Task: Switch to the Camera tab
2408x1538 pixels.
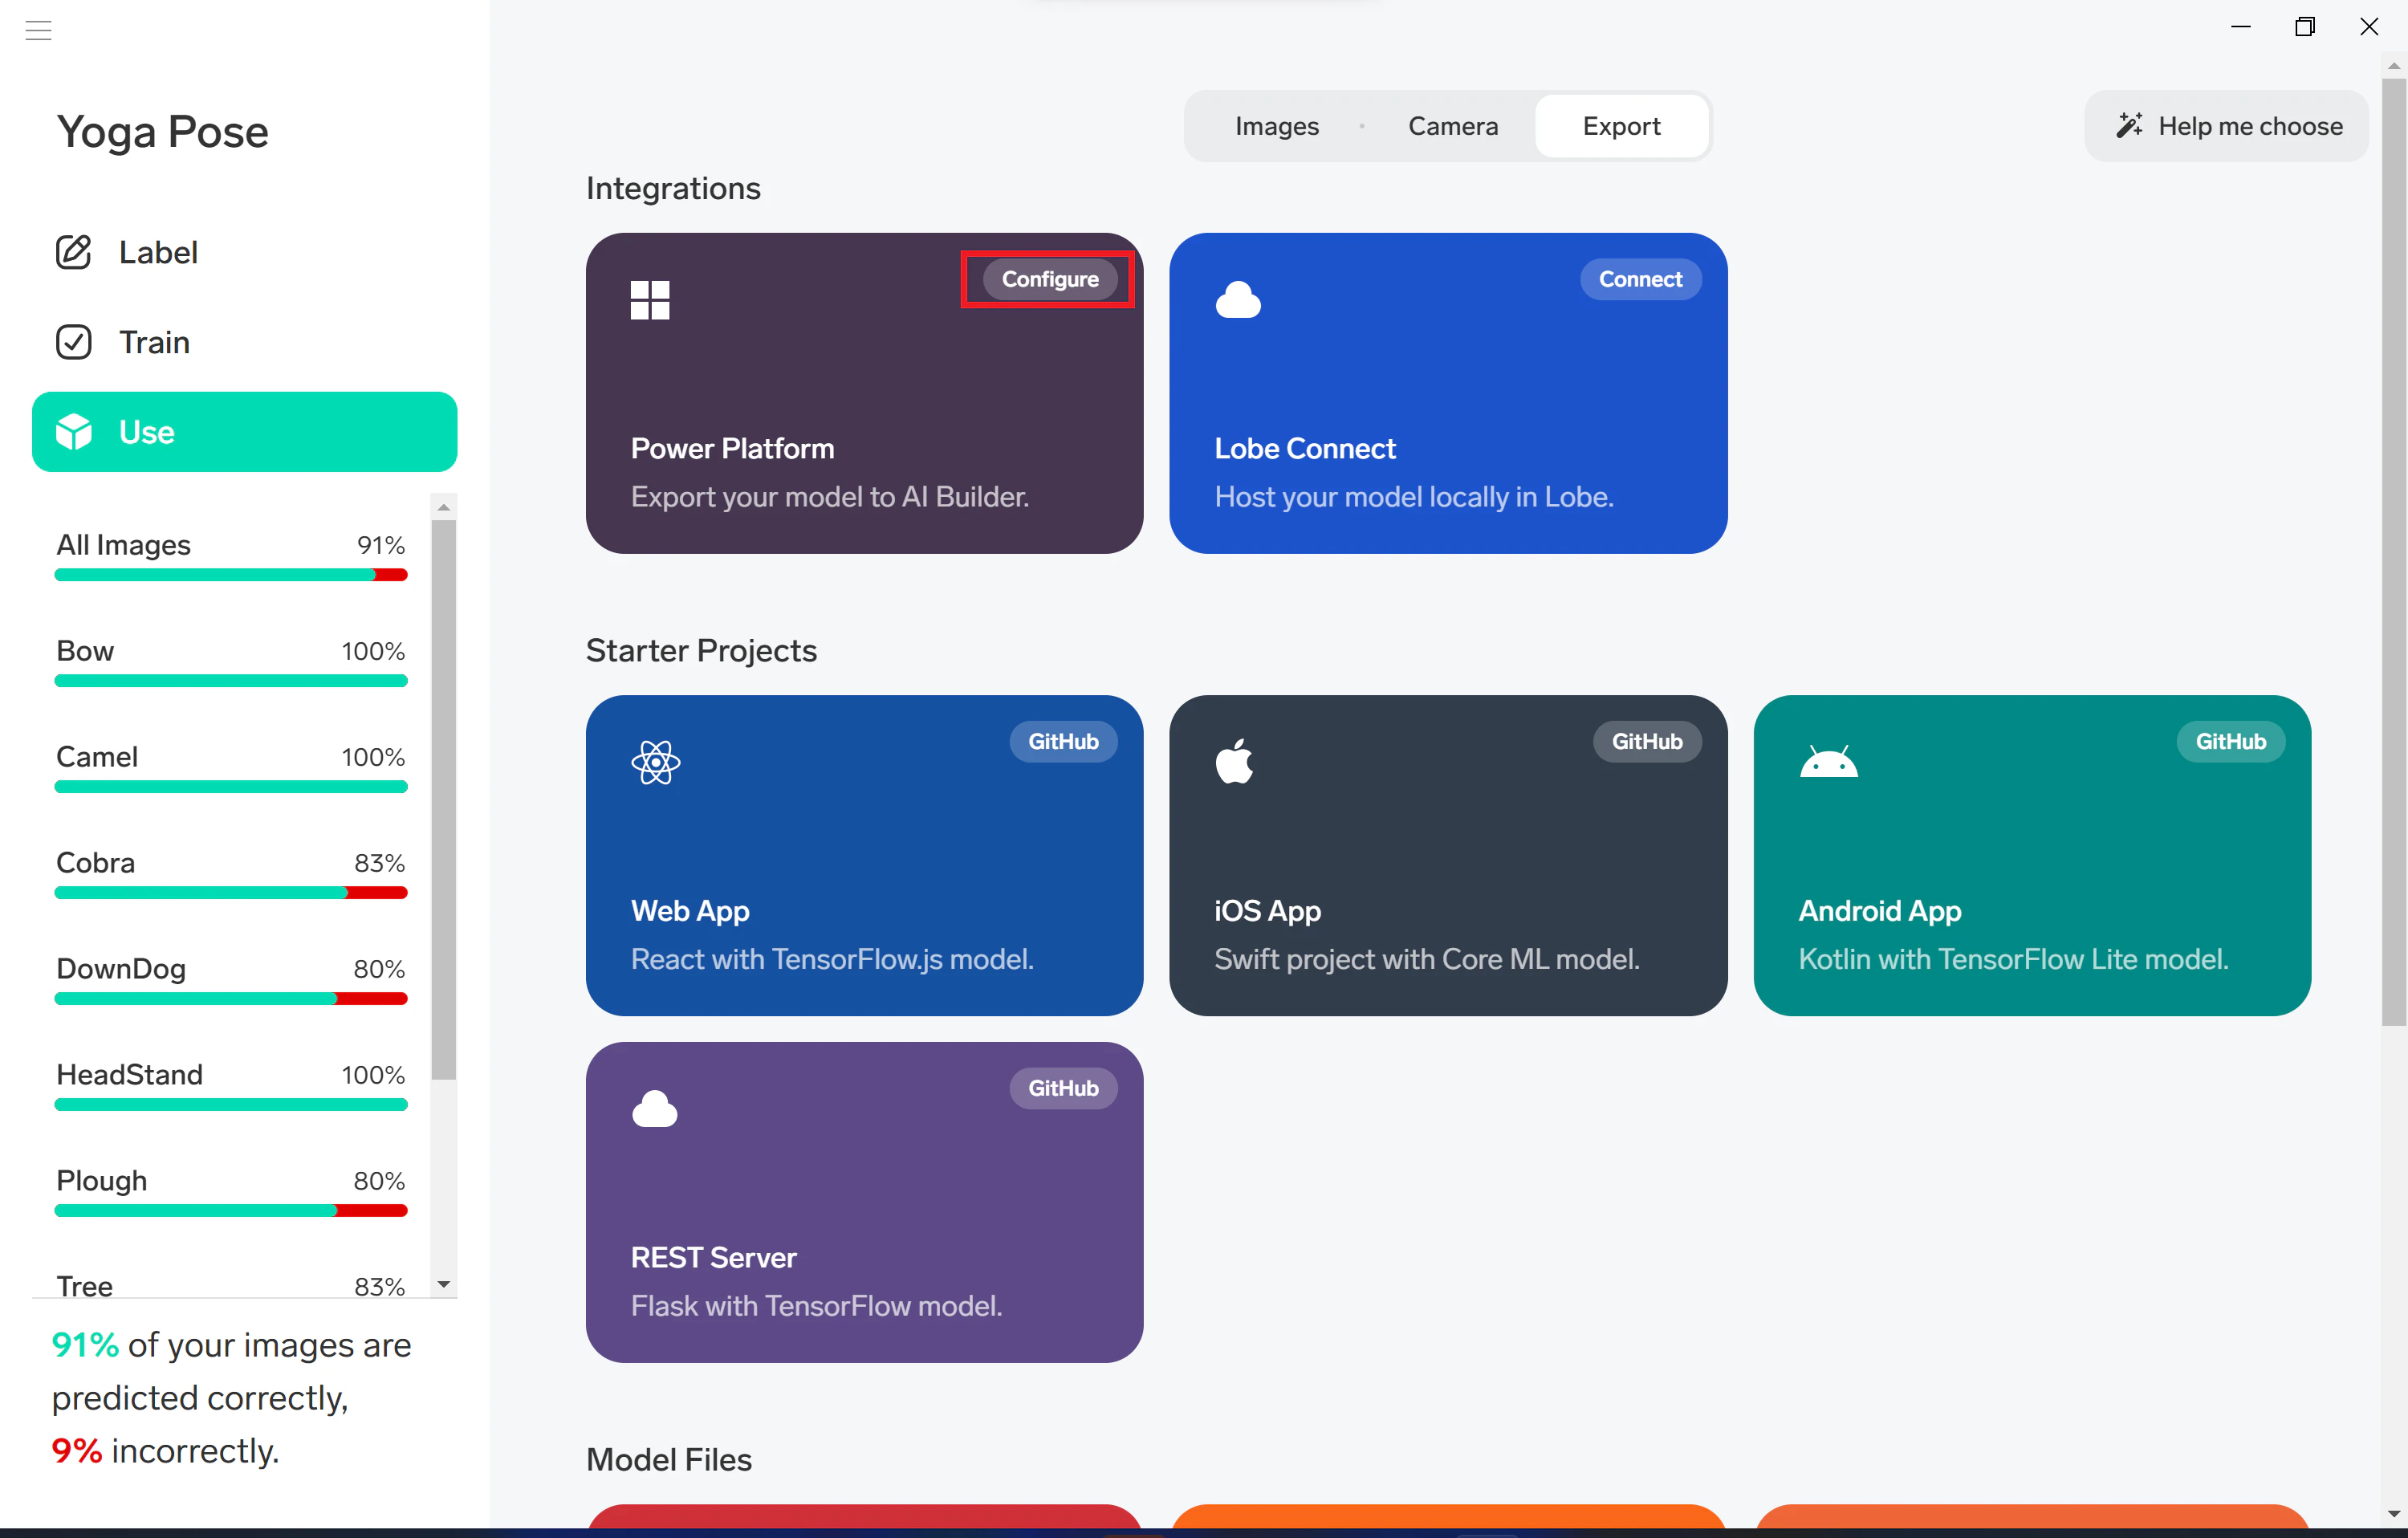Action: (1452, 126)
